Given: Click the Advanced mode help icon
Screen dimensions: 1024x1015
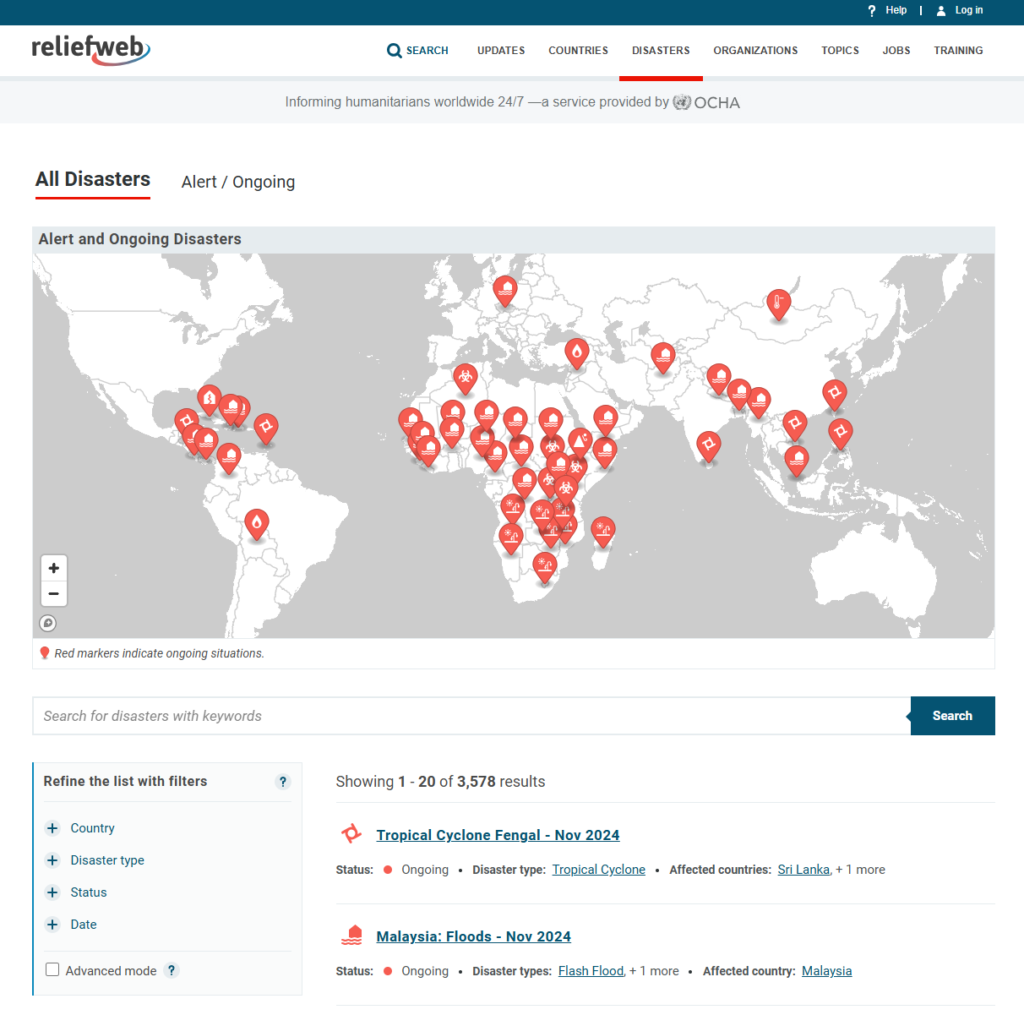Looking at the screenshot, I should [172, 970].
